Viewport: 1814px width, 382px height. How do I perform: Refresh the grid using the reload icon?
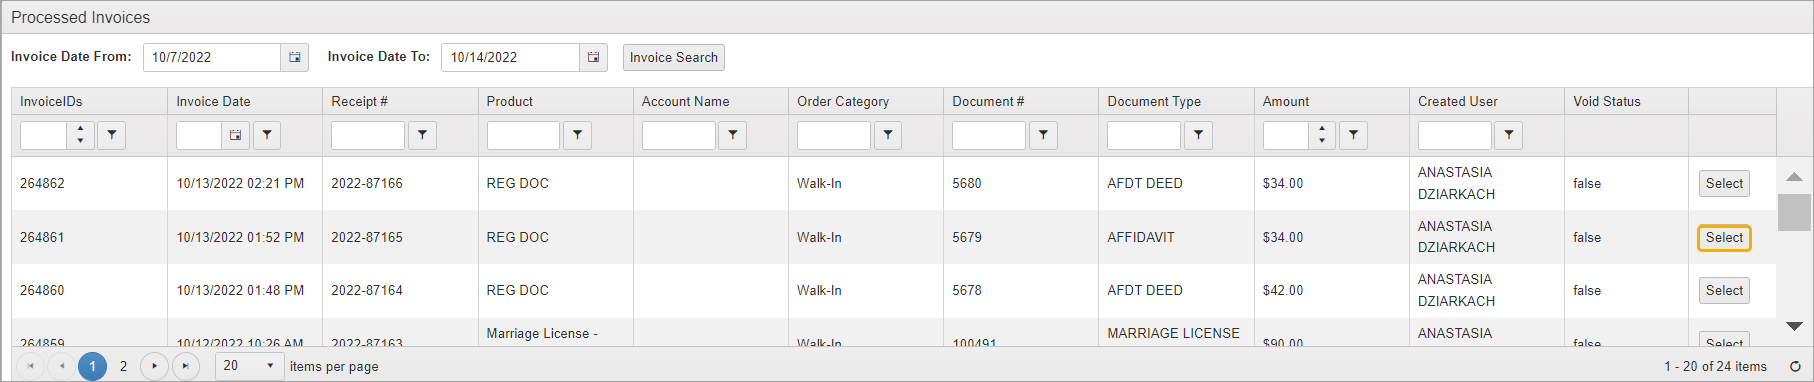[1795, 366]
